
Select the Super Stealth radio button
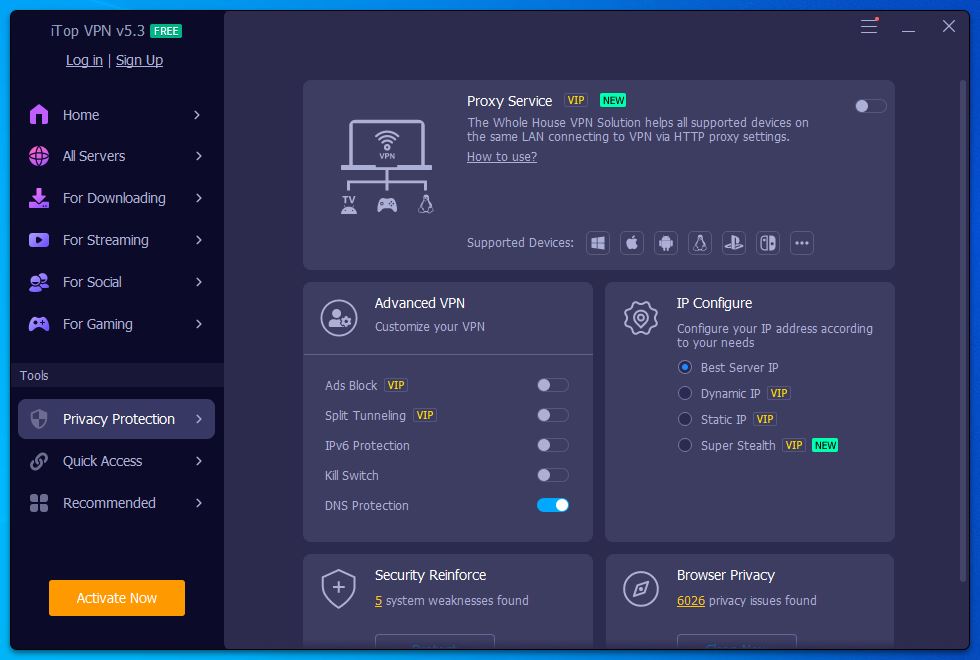click(685, 445)
